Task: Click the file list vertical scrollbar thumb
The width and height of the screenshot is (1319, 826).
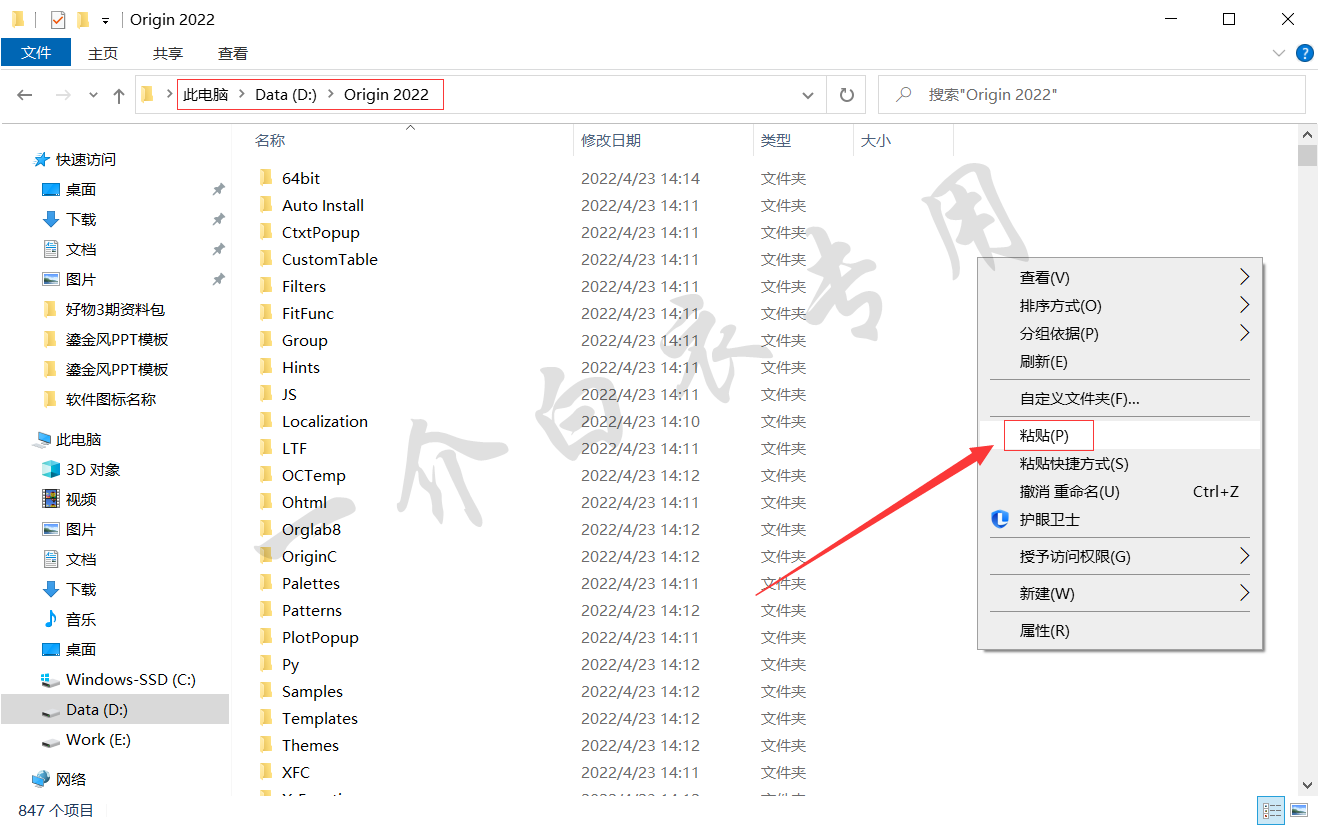Action: pyautogui.click(x=1307, y=155)
